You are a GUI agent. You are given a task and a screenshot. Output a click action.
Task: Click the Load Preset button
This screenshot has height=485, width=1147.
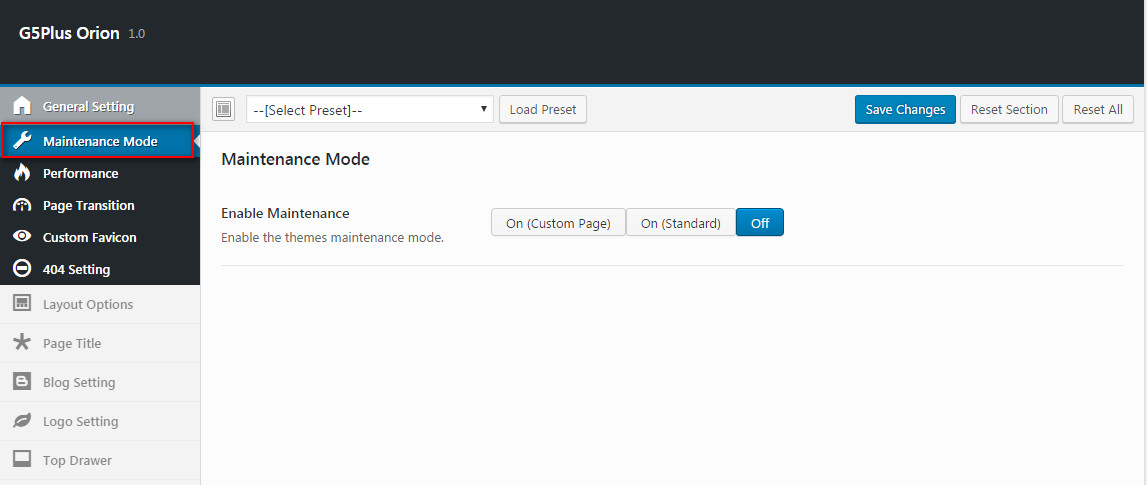543,110
